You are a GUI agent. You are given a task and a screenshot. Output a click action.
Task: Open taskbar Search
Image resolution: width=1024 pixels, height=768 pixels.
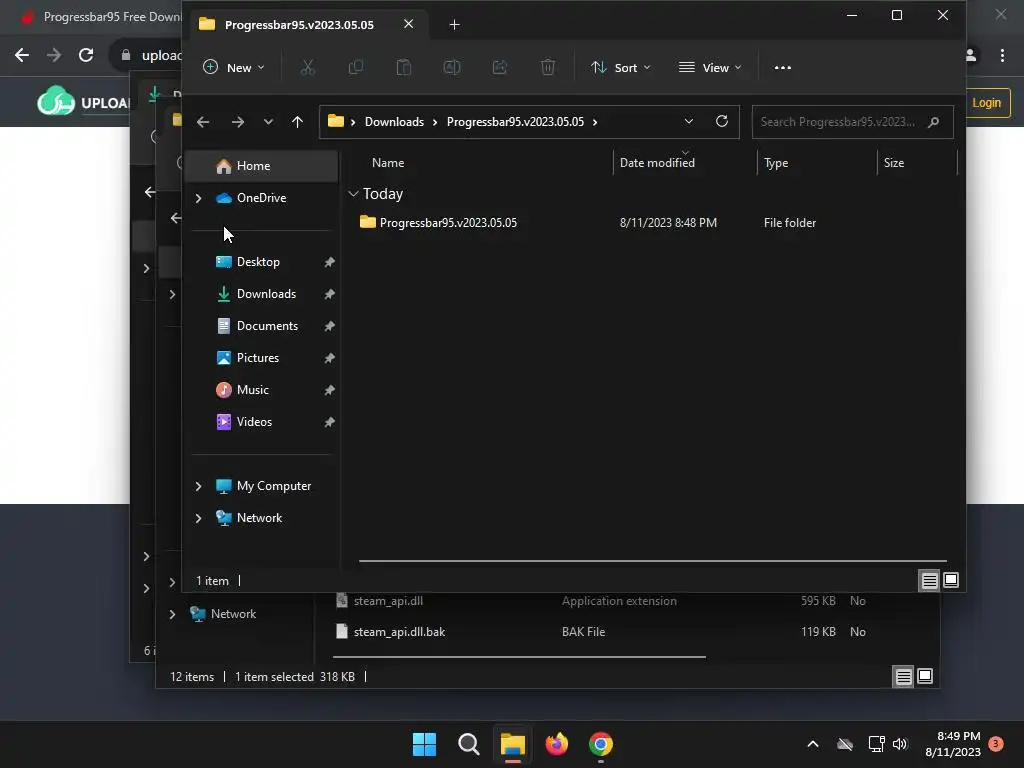468,744
